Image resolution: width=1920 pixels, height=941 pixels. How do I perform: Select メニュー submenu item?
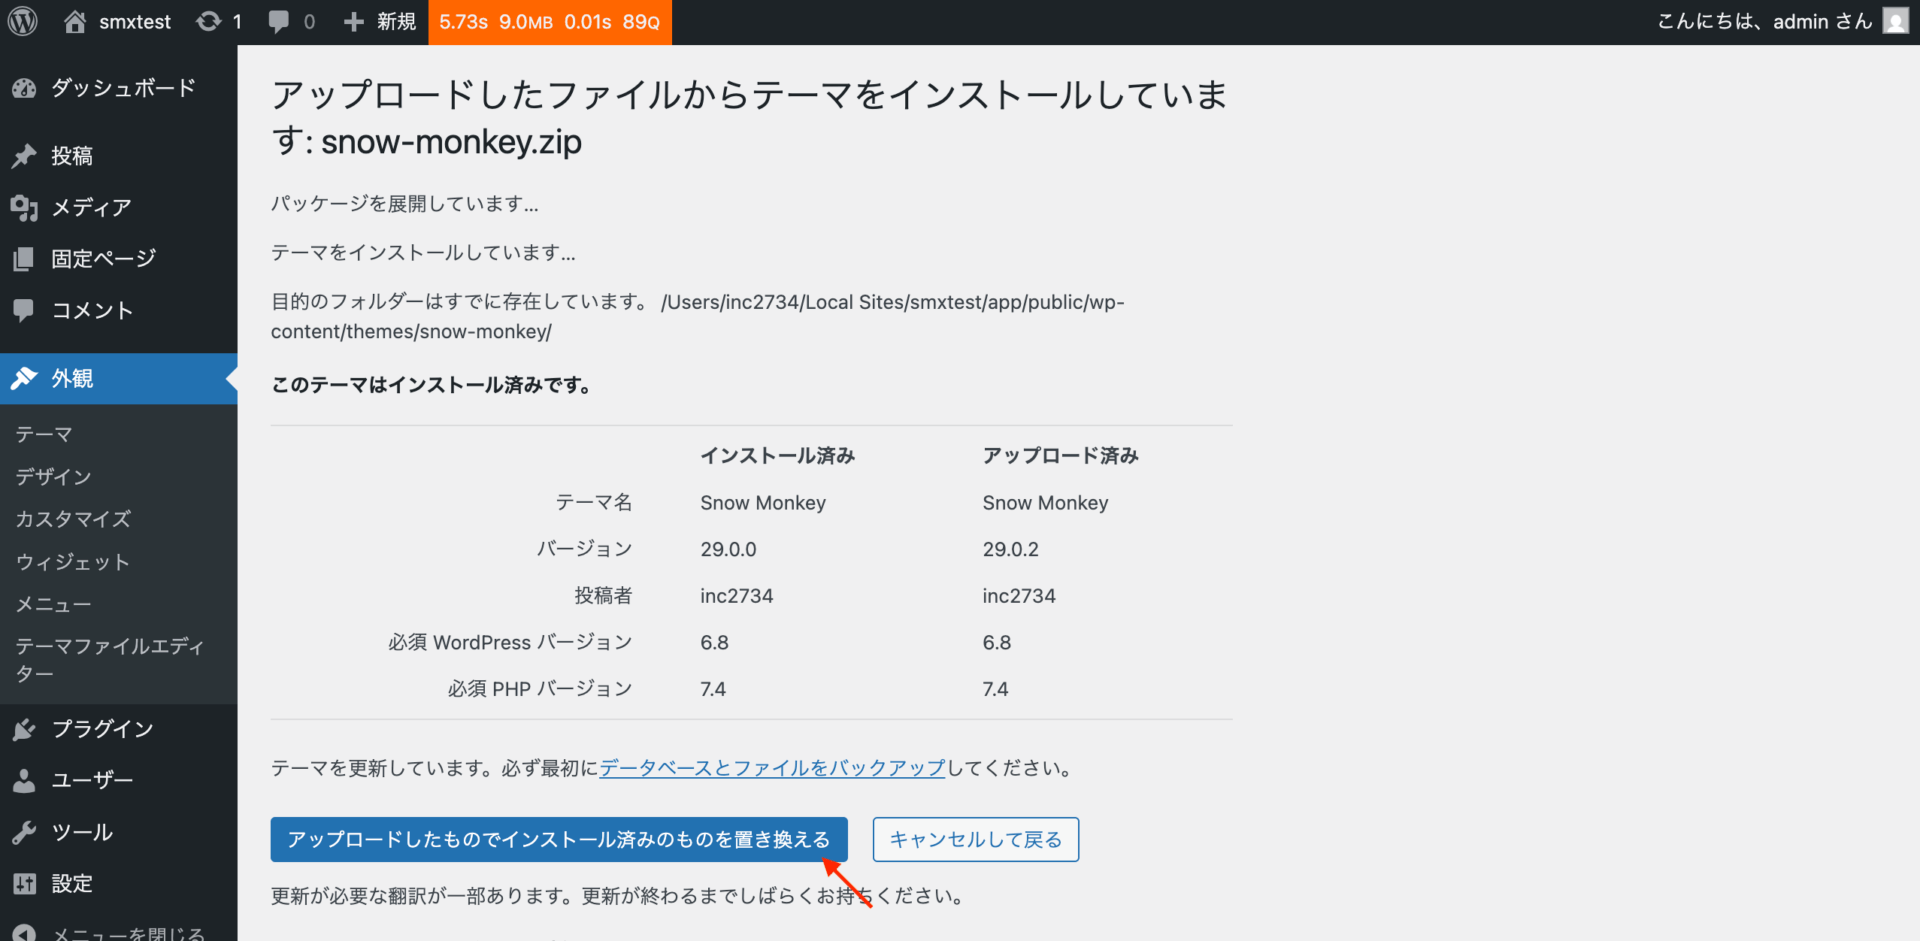[x=53, y=604]
